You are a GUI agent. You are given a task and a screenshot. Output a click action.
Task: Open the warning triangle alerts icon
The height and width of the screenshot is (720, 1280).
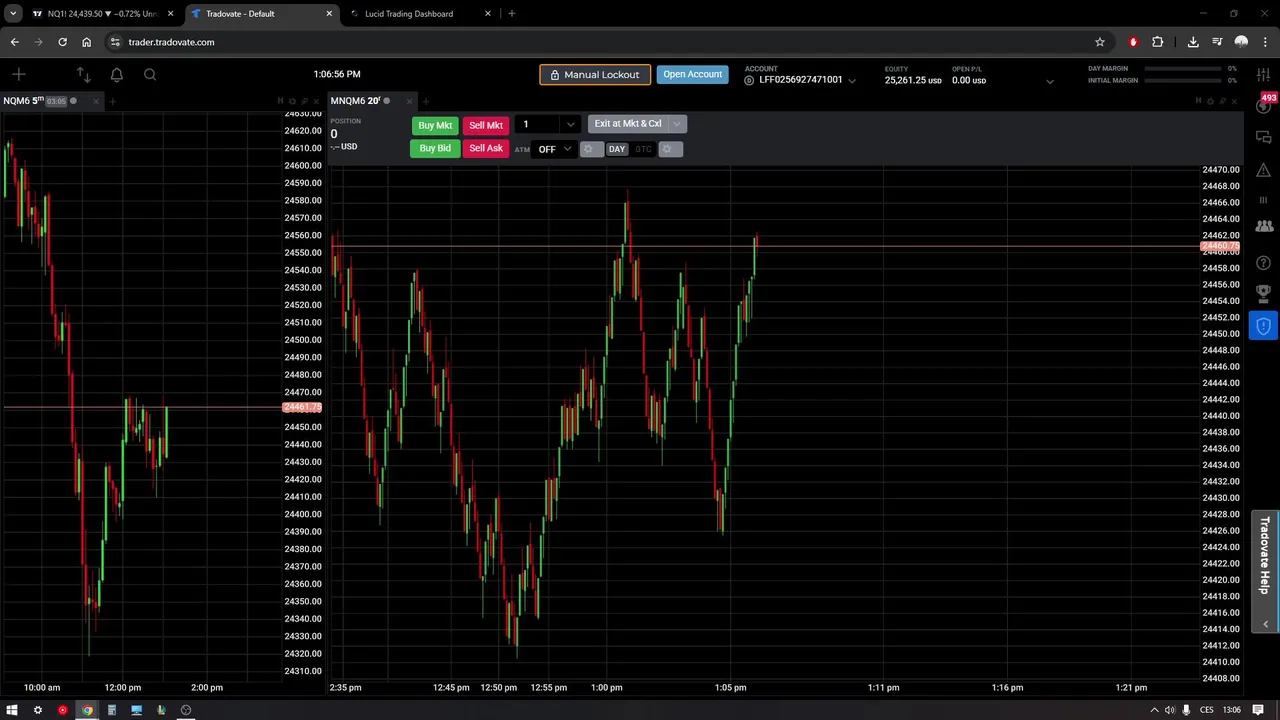(x=1263, y=170)
